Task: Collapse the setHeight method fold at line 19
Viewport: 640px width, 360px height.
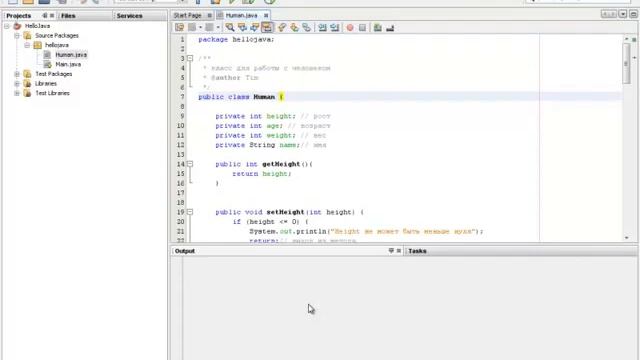Action: coord(190,212)
